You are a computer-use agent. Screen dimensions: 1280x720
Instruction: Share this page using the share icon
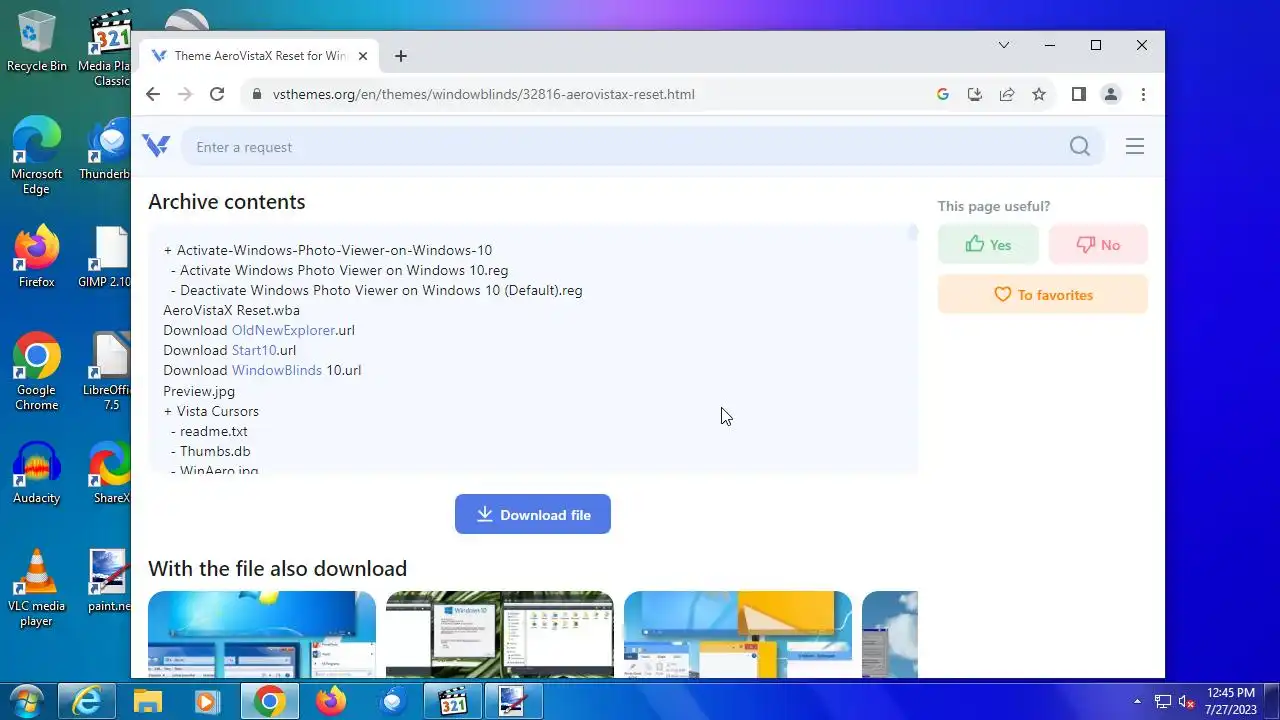pyautogui.click(x=1007, y=94)
